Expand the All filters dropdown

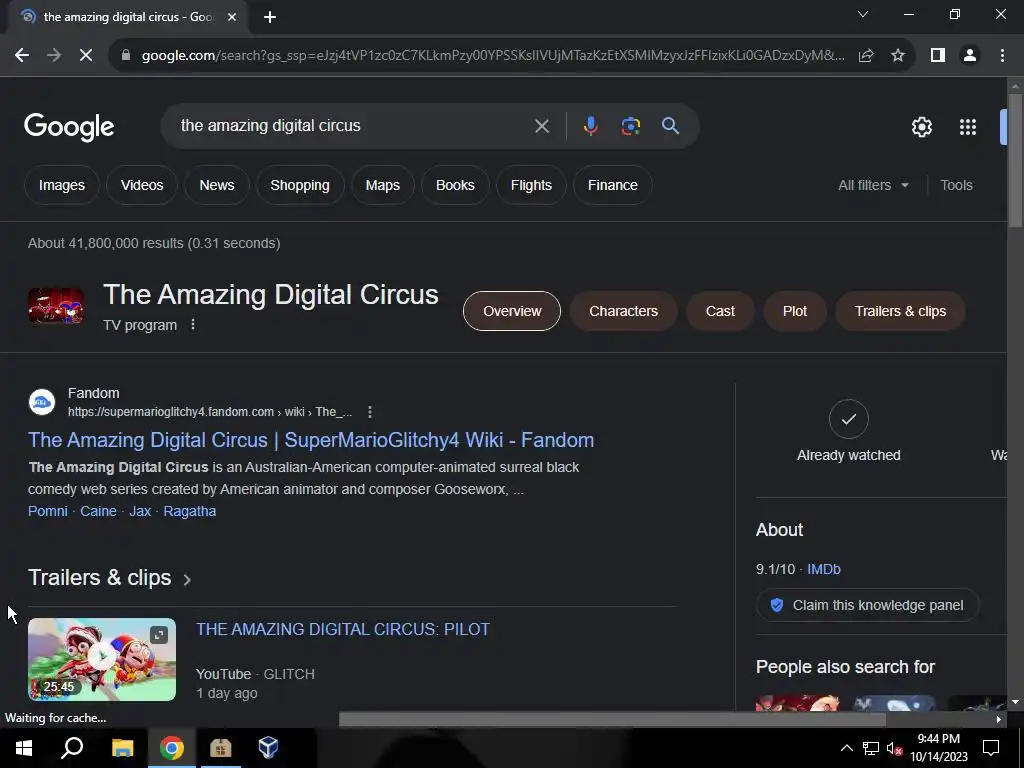(873, 185)
